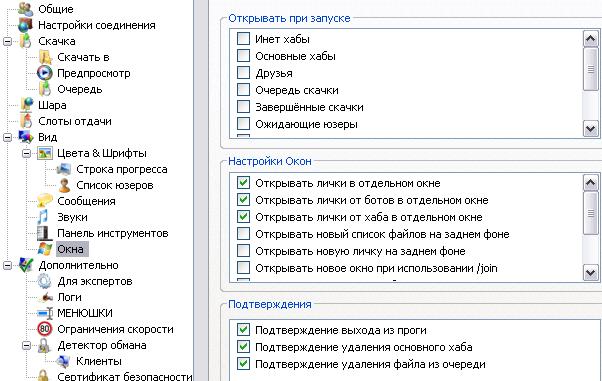This screenshot has width=602, height=381.
Task: Click the speed limit 80 sign icon
Action: pos(45,329)
